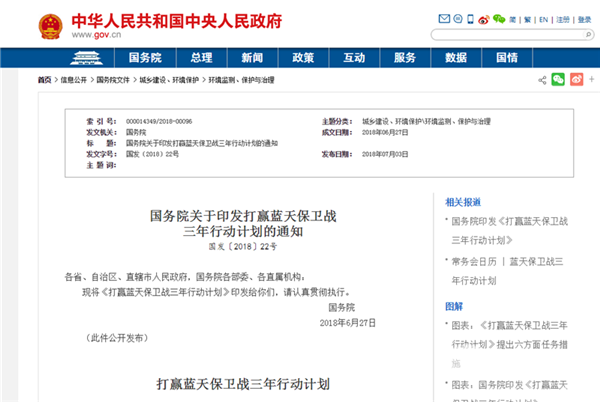Open the 数据 navigation tab
Viewport: 600px width, 402px height.
456,58
